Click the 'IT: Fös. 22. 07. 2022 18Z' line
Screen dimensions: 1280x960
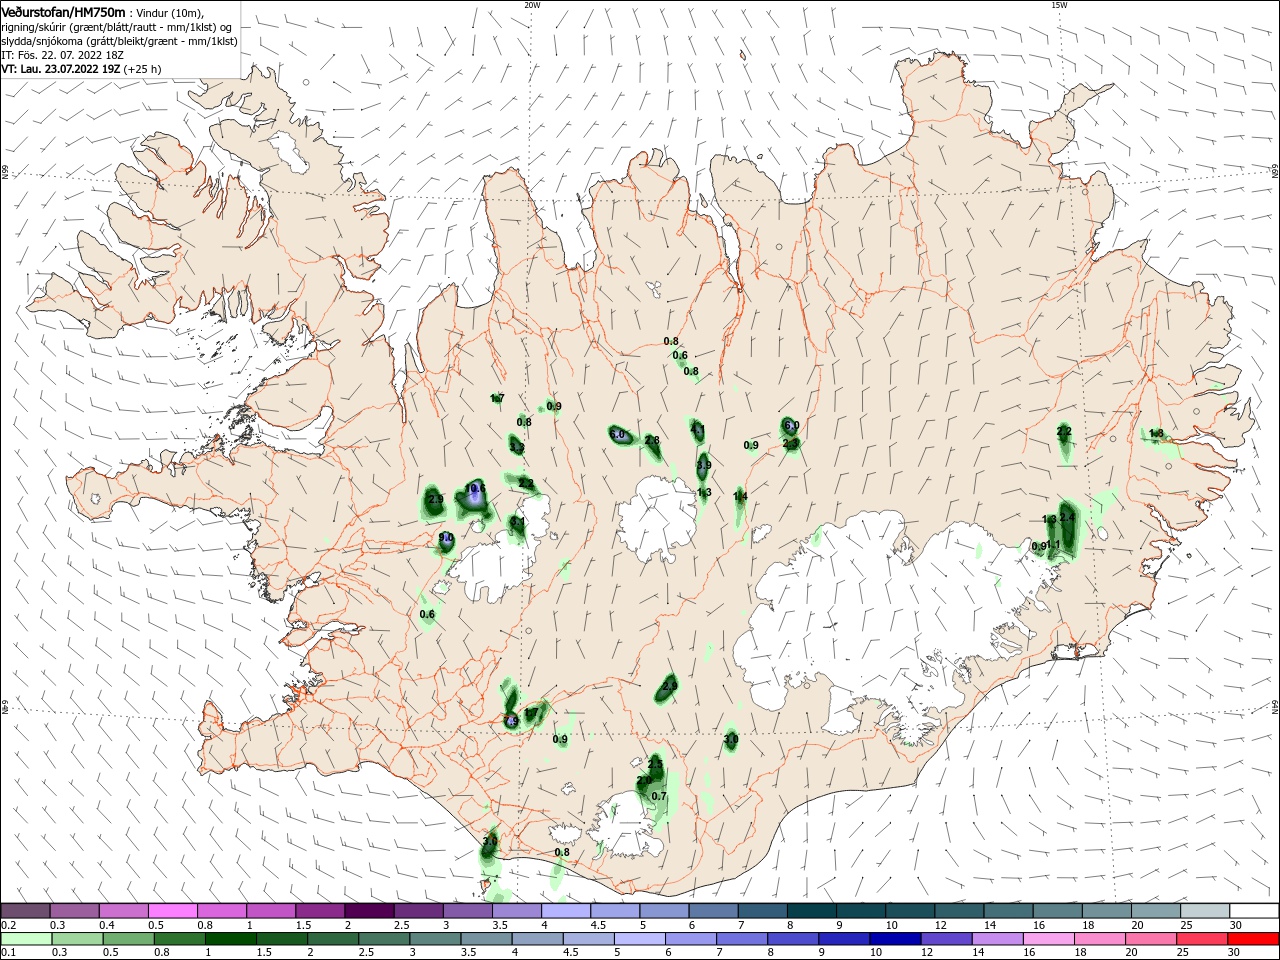61,55
